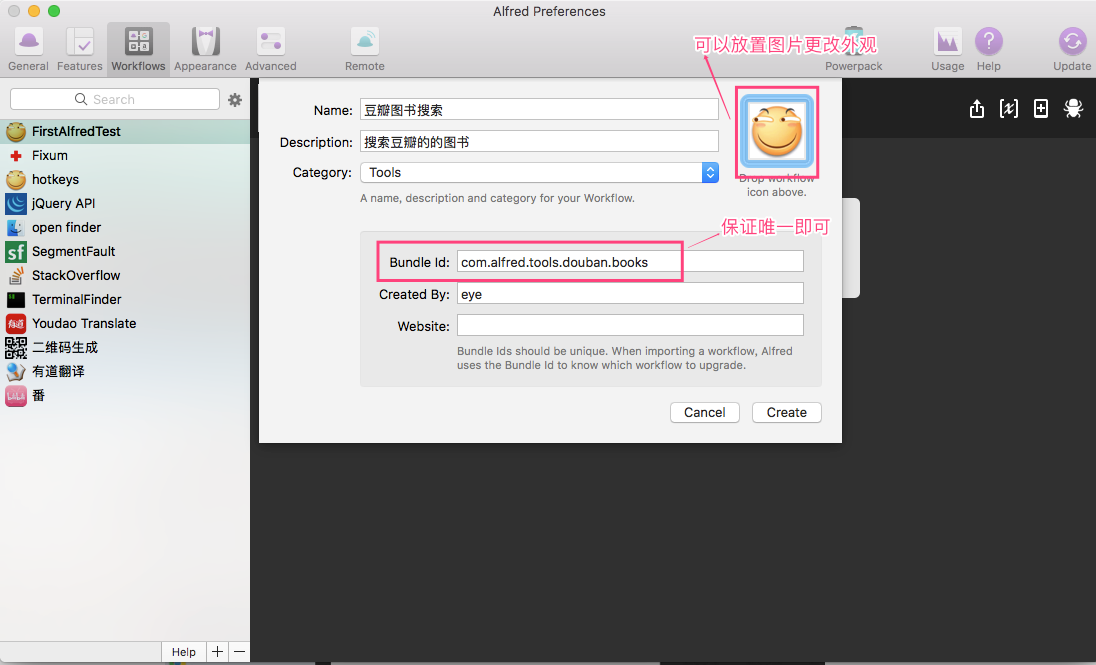
Task: Go to the Advanced tab
Action: click(x=271, y=49)
